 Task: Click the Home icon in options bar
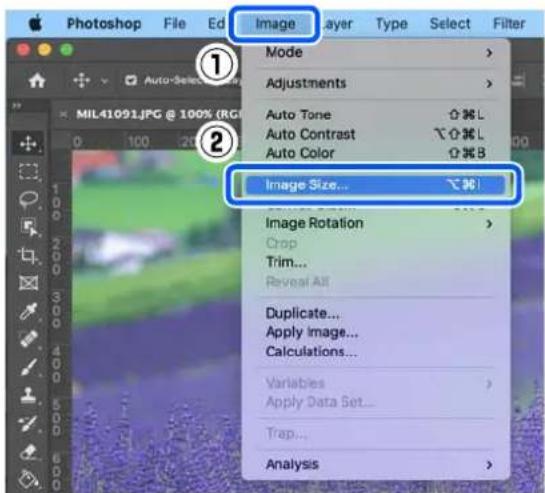click(36, 81)
